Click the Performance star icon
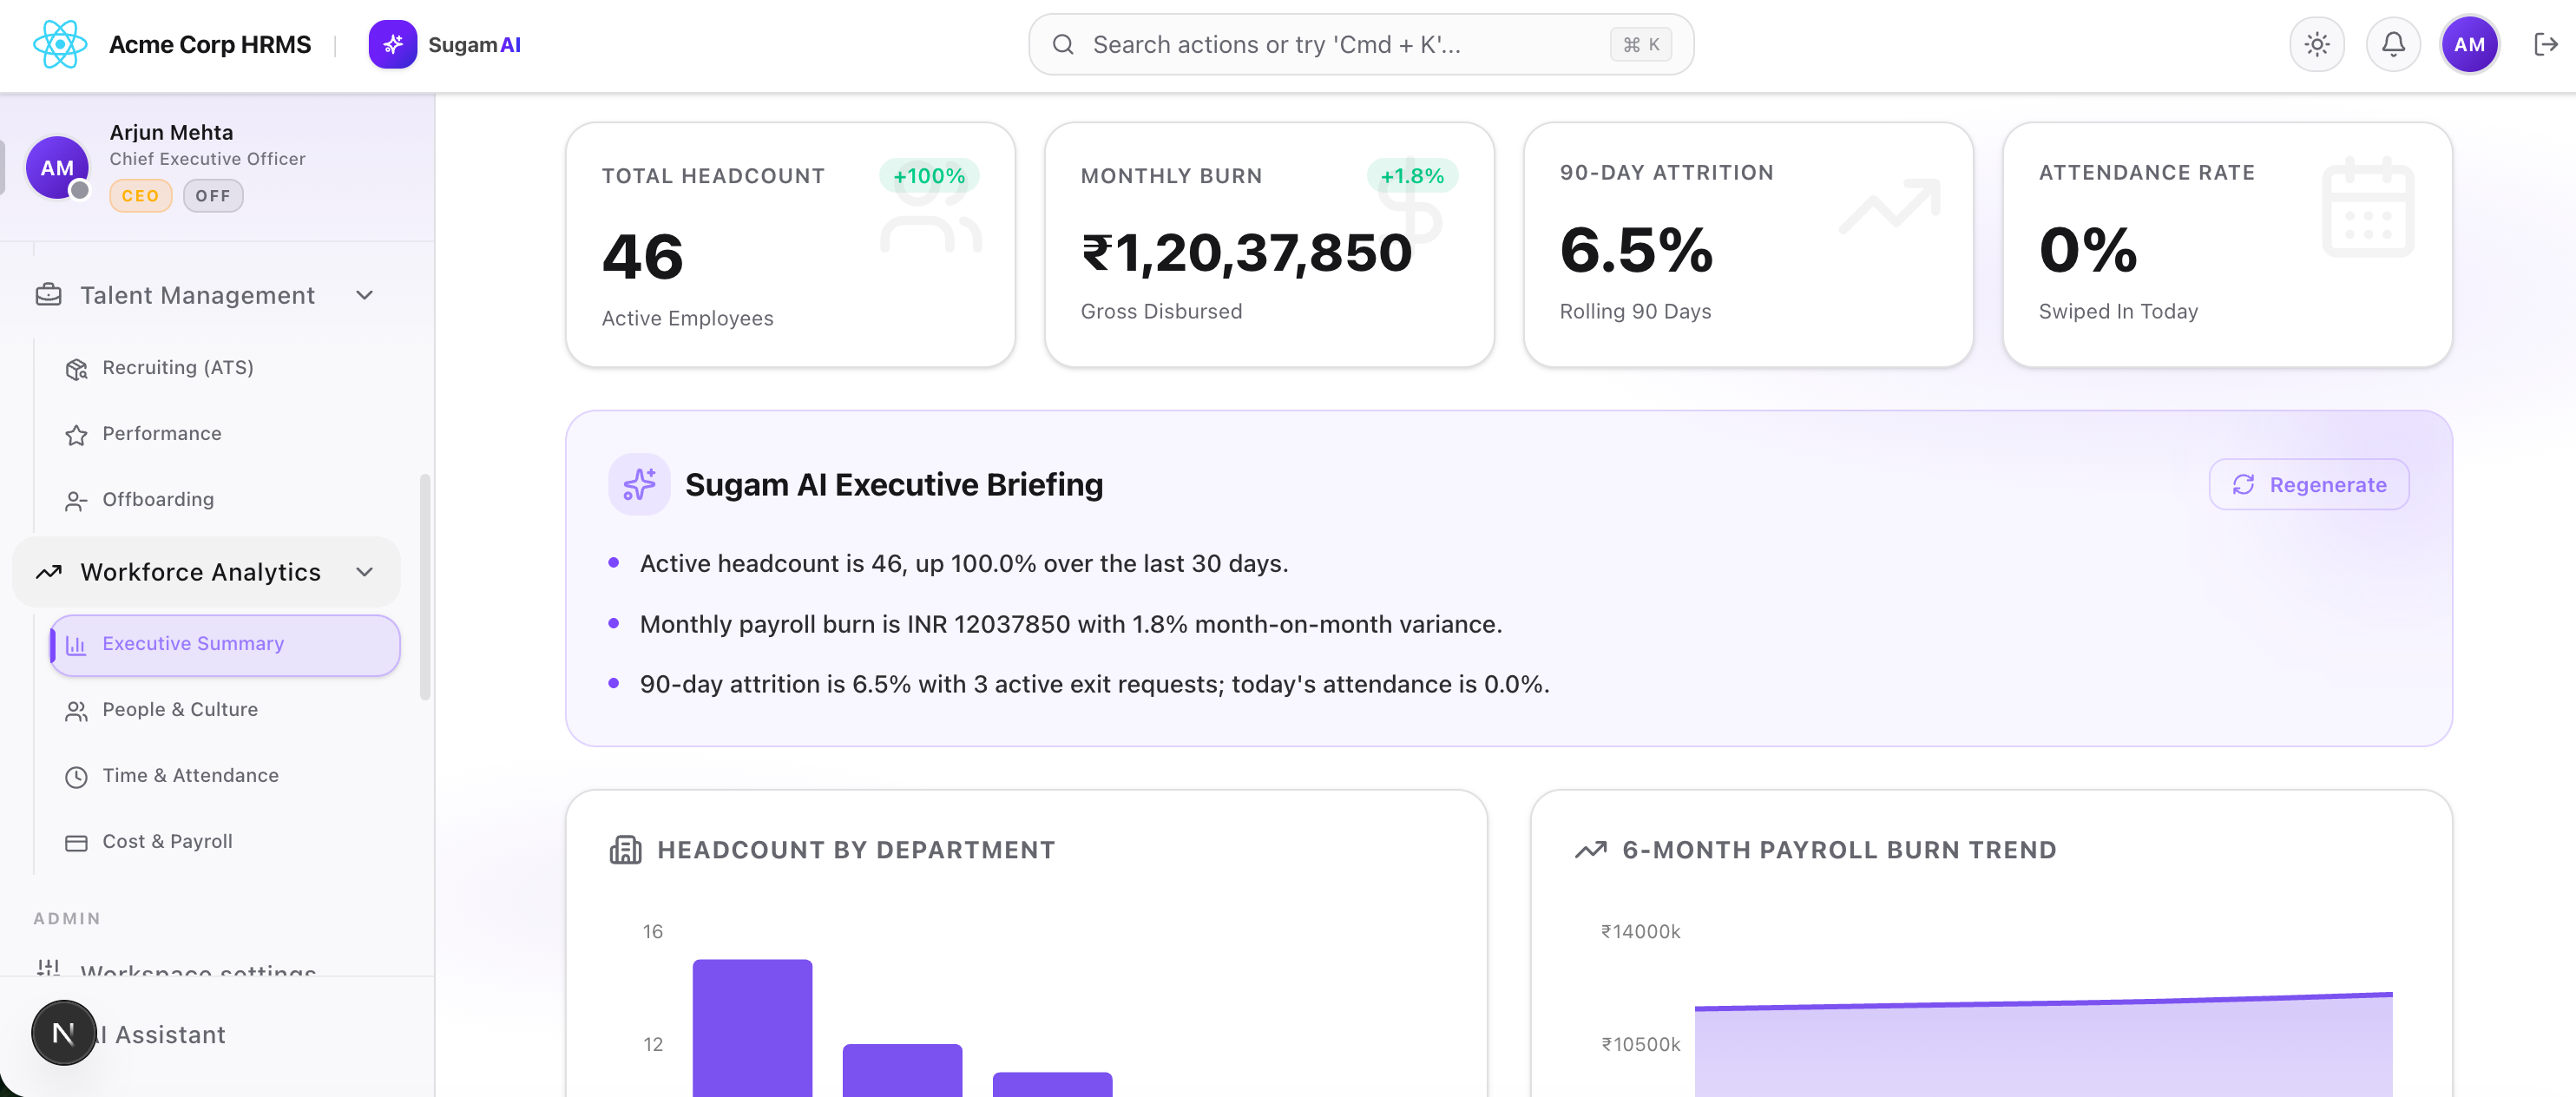Viewport: 2576px width, 1097px height. coord(76,434)
